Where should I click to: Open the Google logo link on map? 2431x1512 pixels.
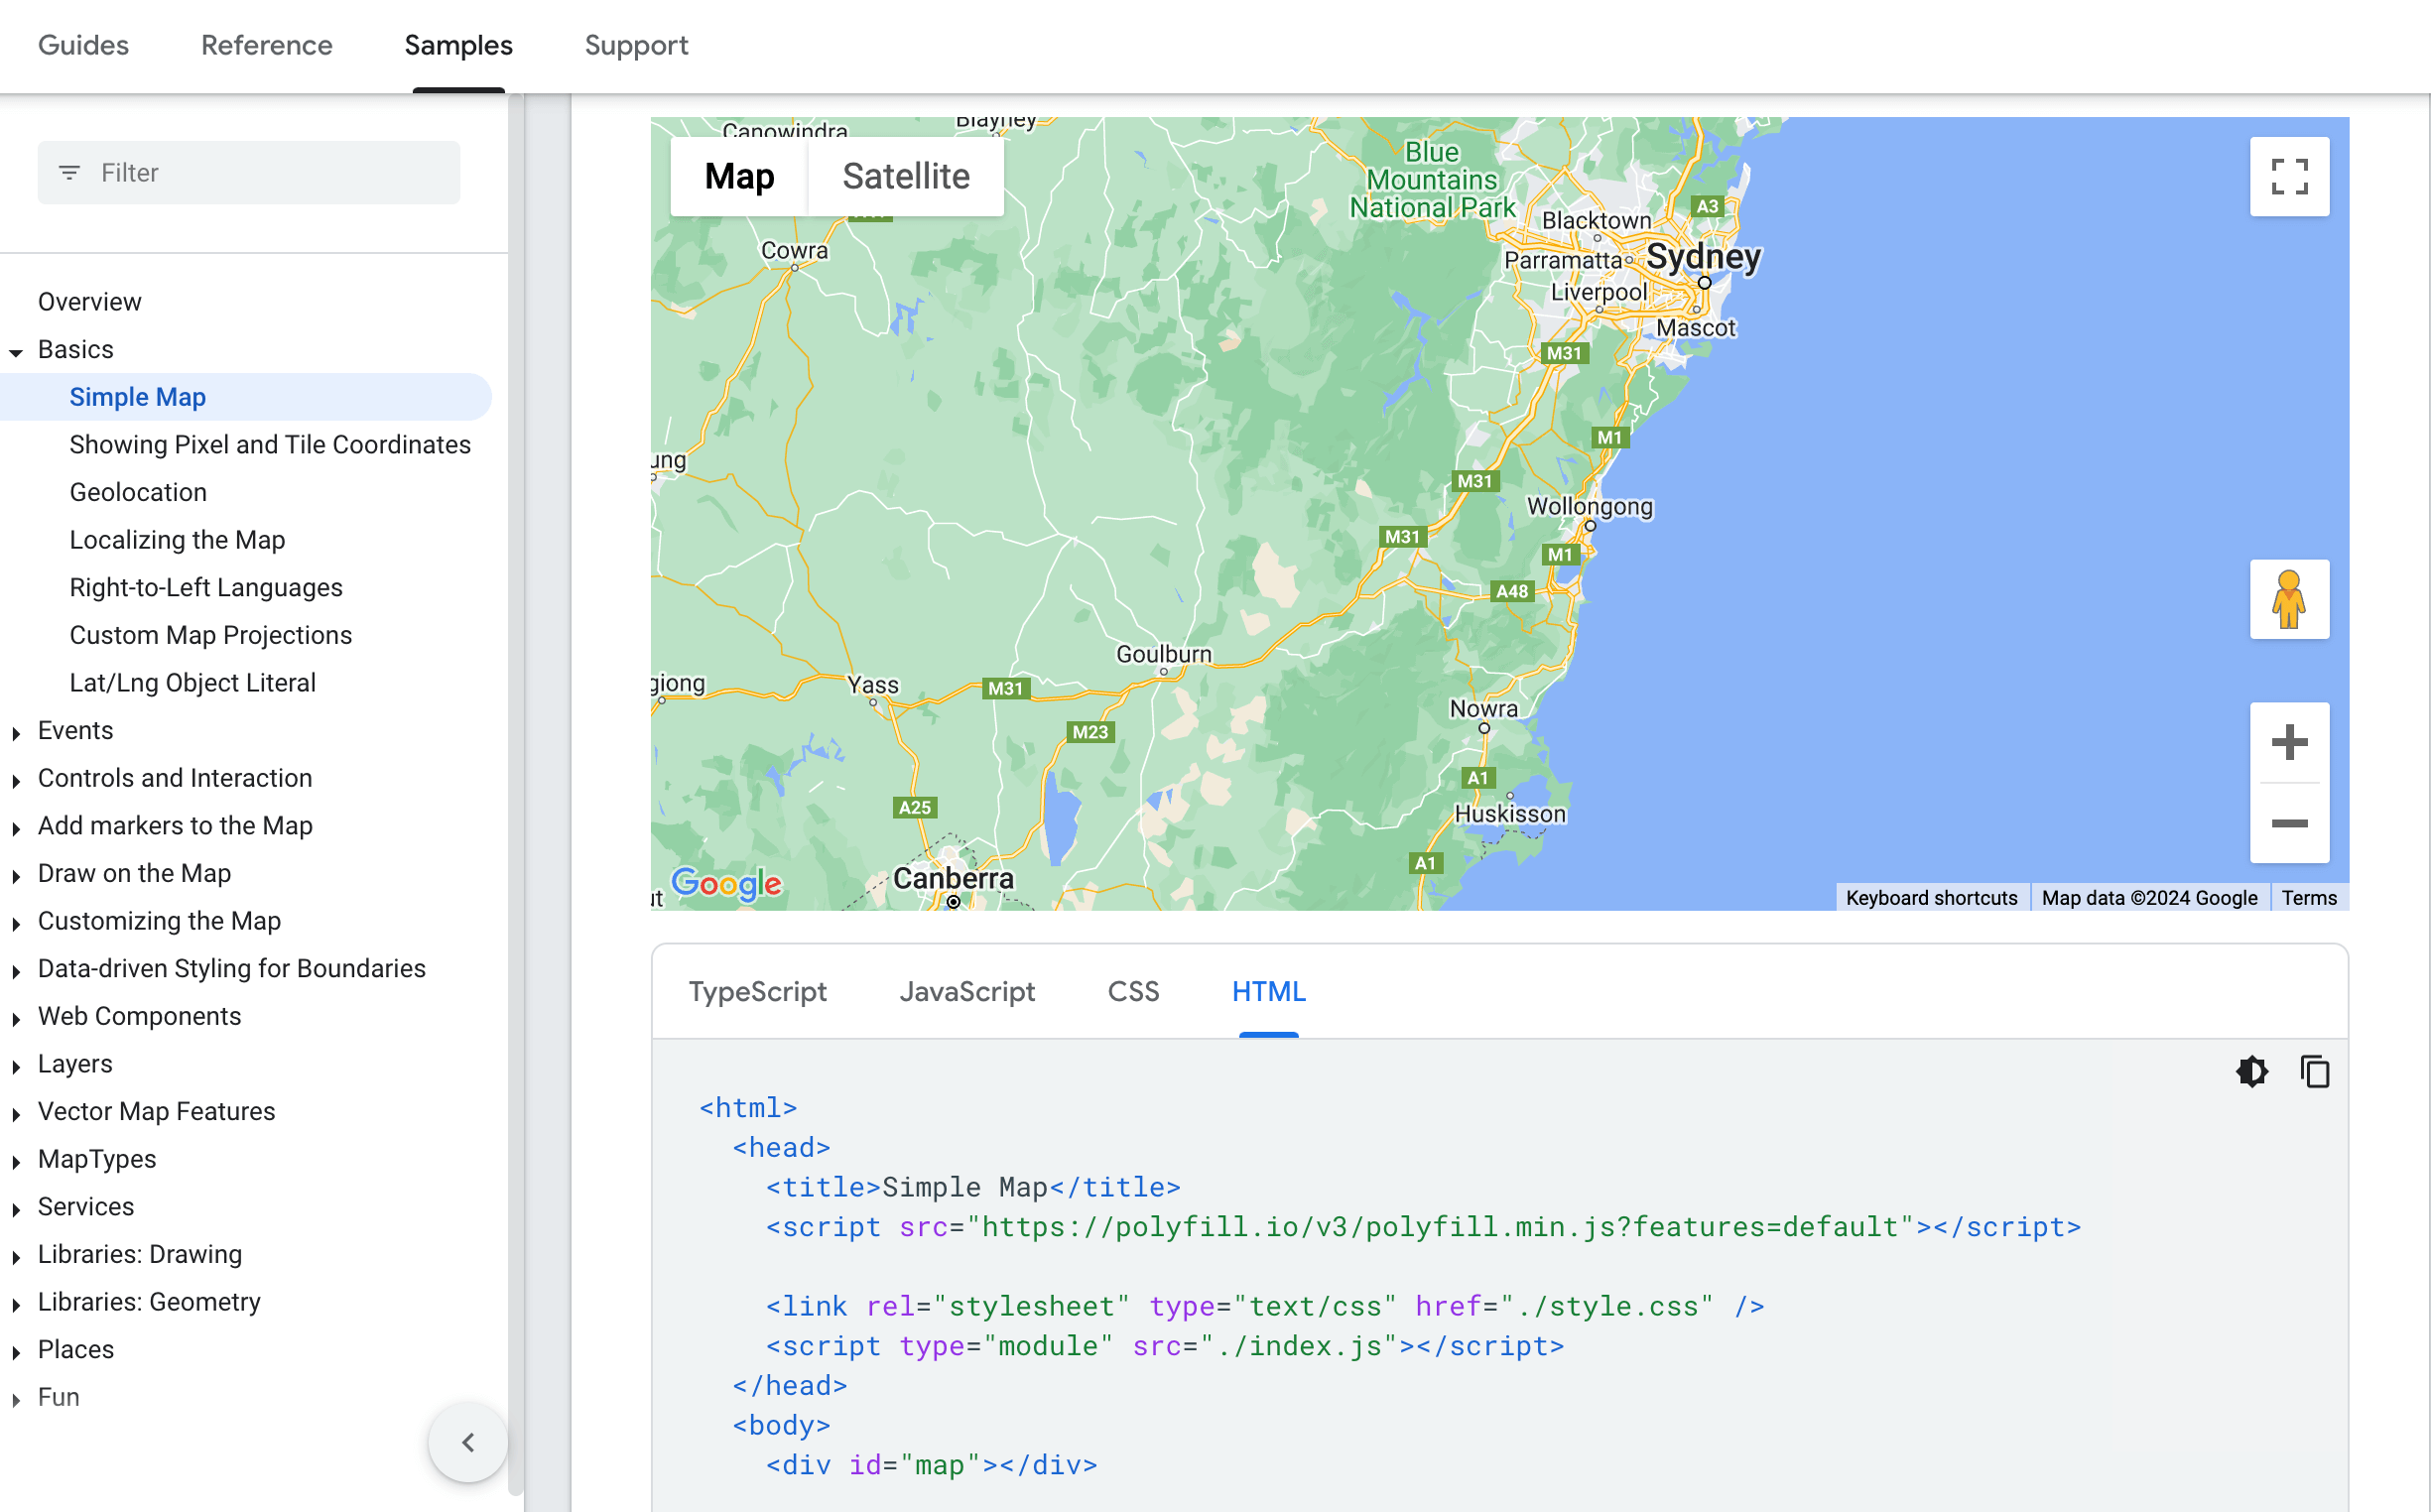click(726, 883)
